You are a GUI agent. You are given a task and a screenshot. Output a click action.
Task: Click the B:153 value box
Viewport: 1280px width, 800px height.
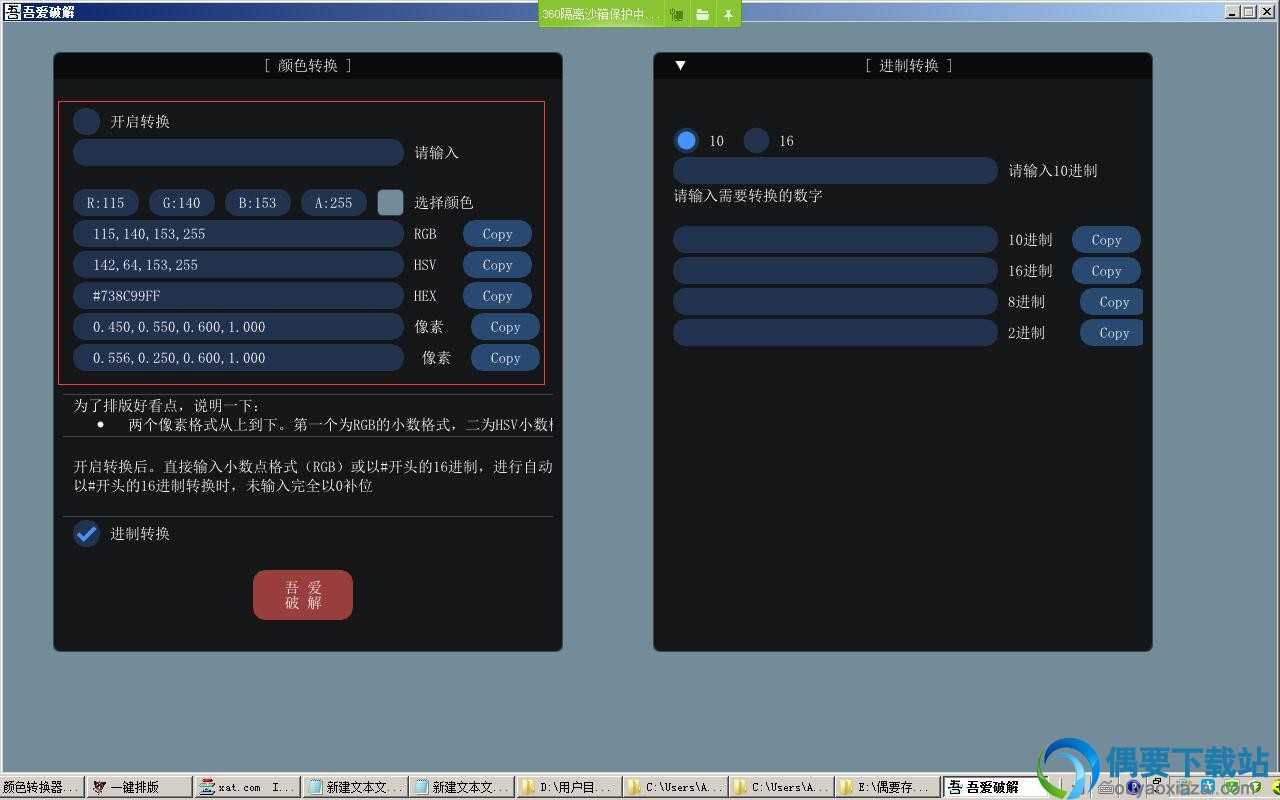coord(258,203)
